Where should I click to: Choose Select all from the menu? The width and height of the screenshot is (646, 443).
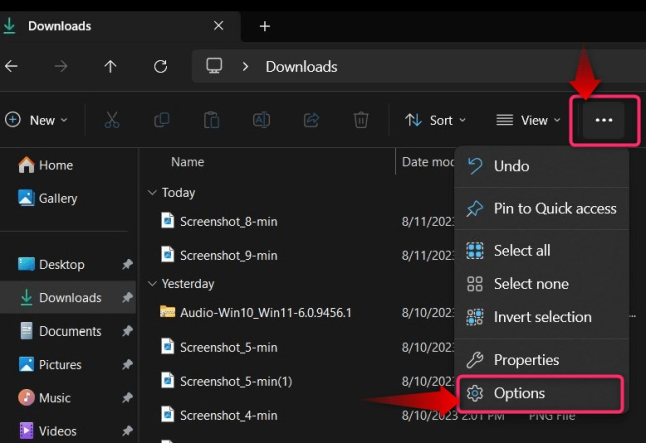click(541, 251)
